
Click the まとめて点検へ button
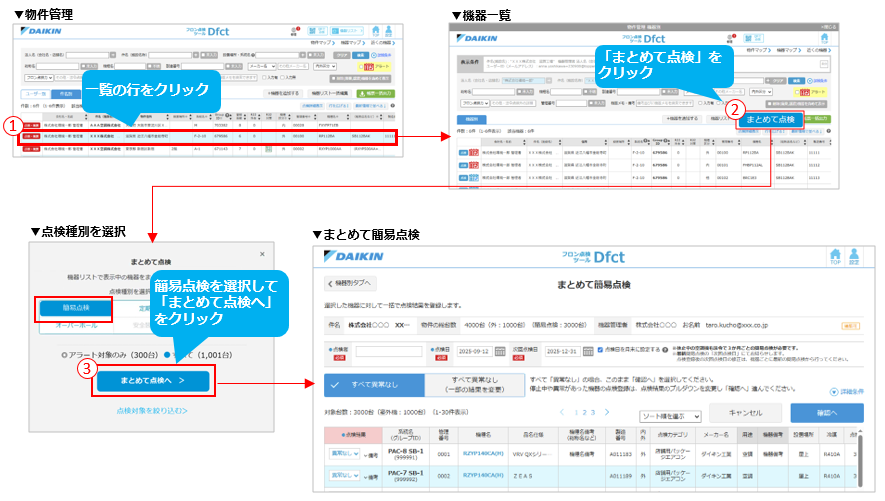coord(151,381)
